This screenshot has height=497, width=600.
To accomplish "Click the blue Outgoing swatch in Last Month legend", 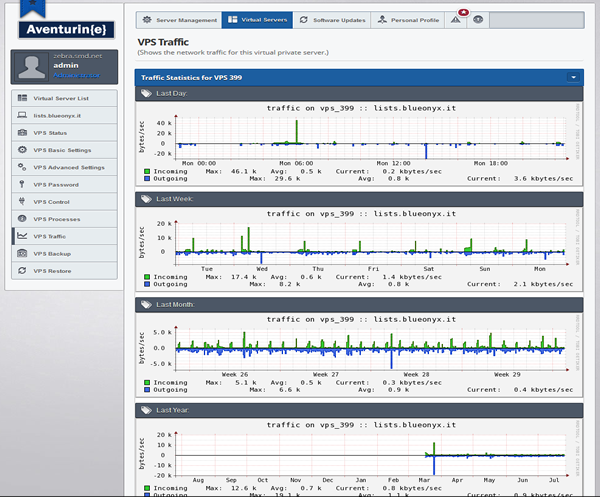I will pyautogui.click(x=147, y=389).
